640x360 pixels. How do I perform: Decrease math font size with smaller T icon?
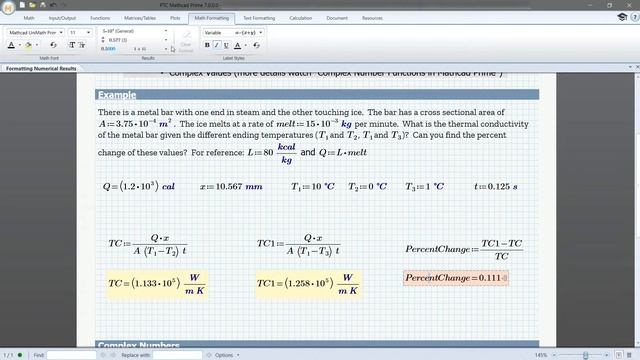coord(82,45)
